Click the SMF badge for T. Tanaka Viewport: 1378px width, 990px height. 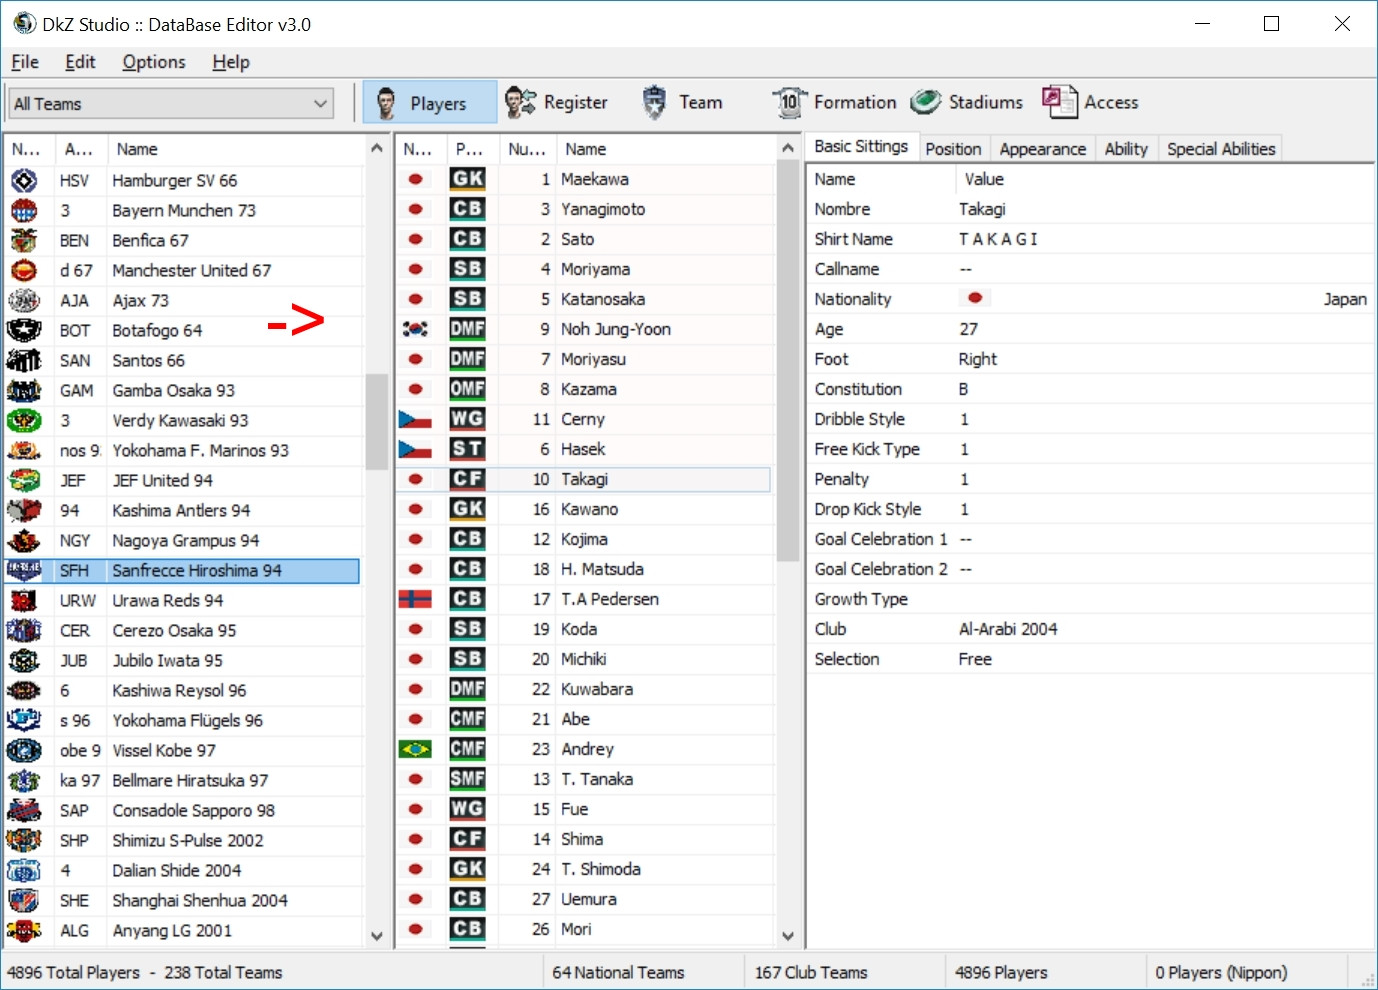(x=467, y=779)
